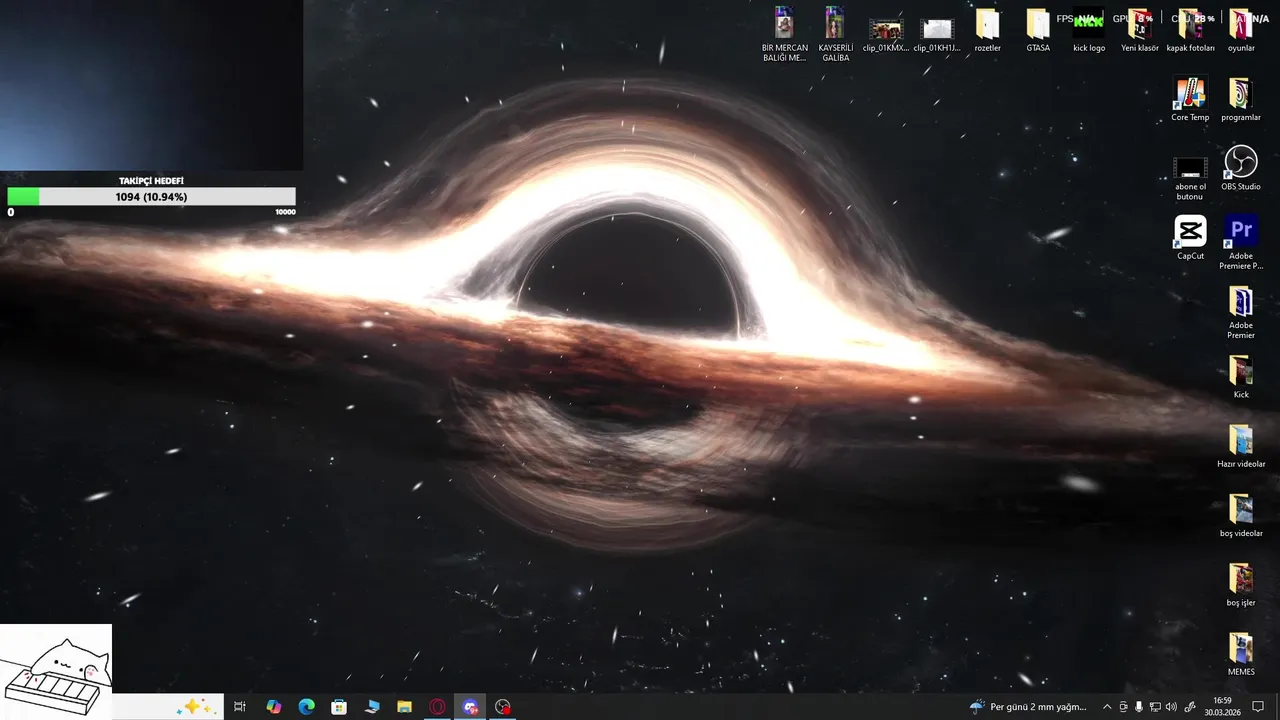Viewport: 1280px width, 720px height.
Task: Open the KAYSERİLİ GALİBA video file
Action: pyautogui.click(x=835, y=35)
